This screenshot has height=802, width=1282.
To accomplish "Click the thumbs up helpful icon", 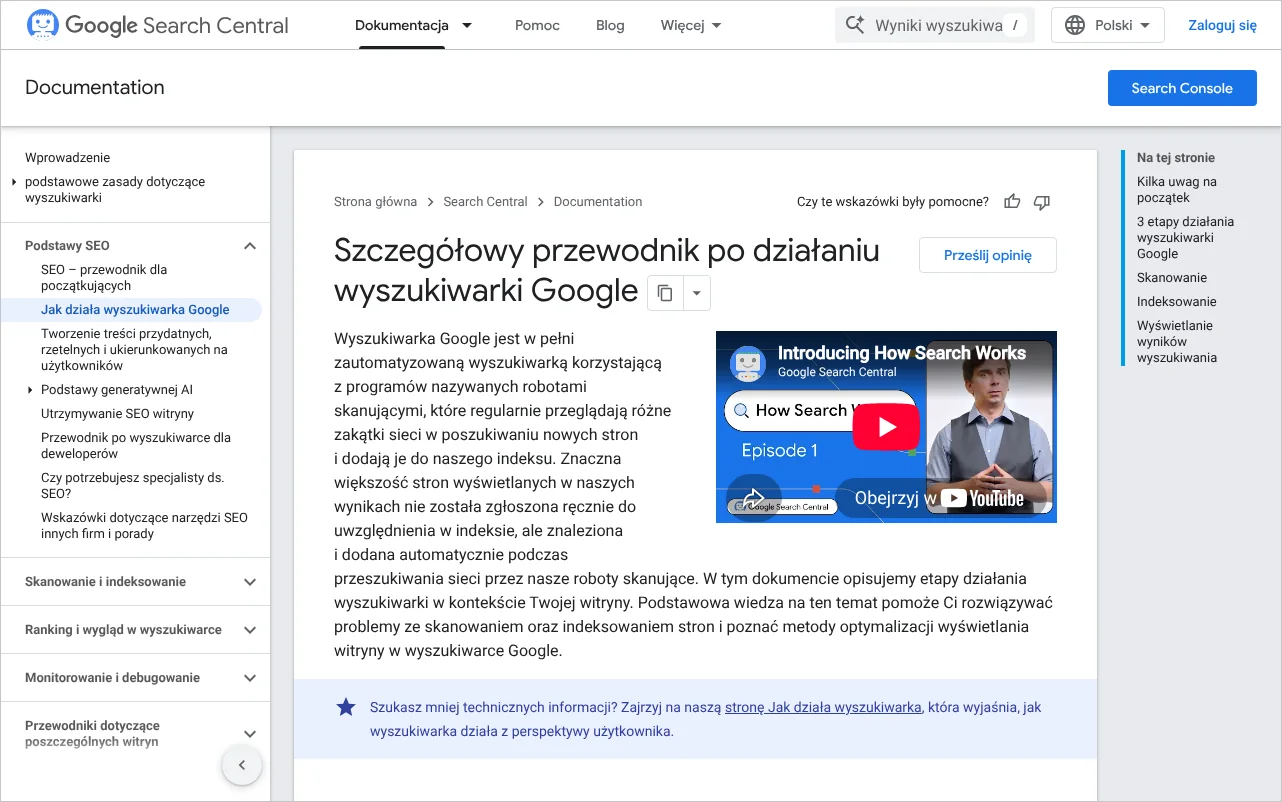I will coord(1012,202).
